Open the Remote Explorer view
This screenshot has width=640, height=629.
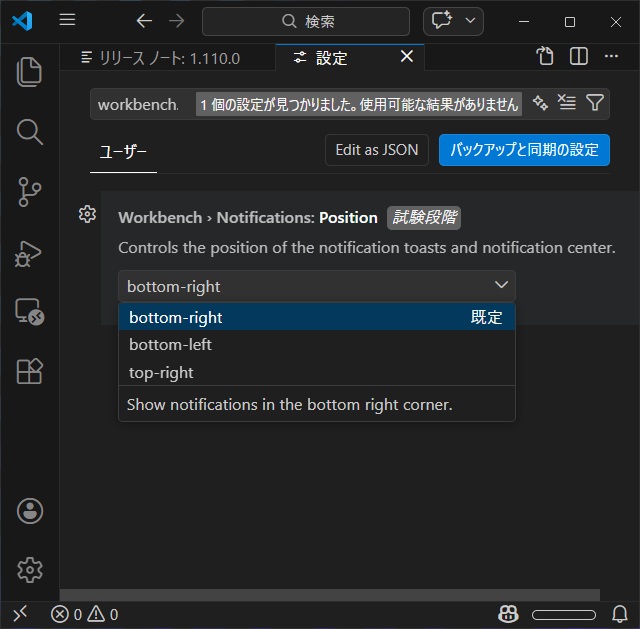click(30, 312)
